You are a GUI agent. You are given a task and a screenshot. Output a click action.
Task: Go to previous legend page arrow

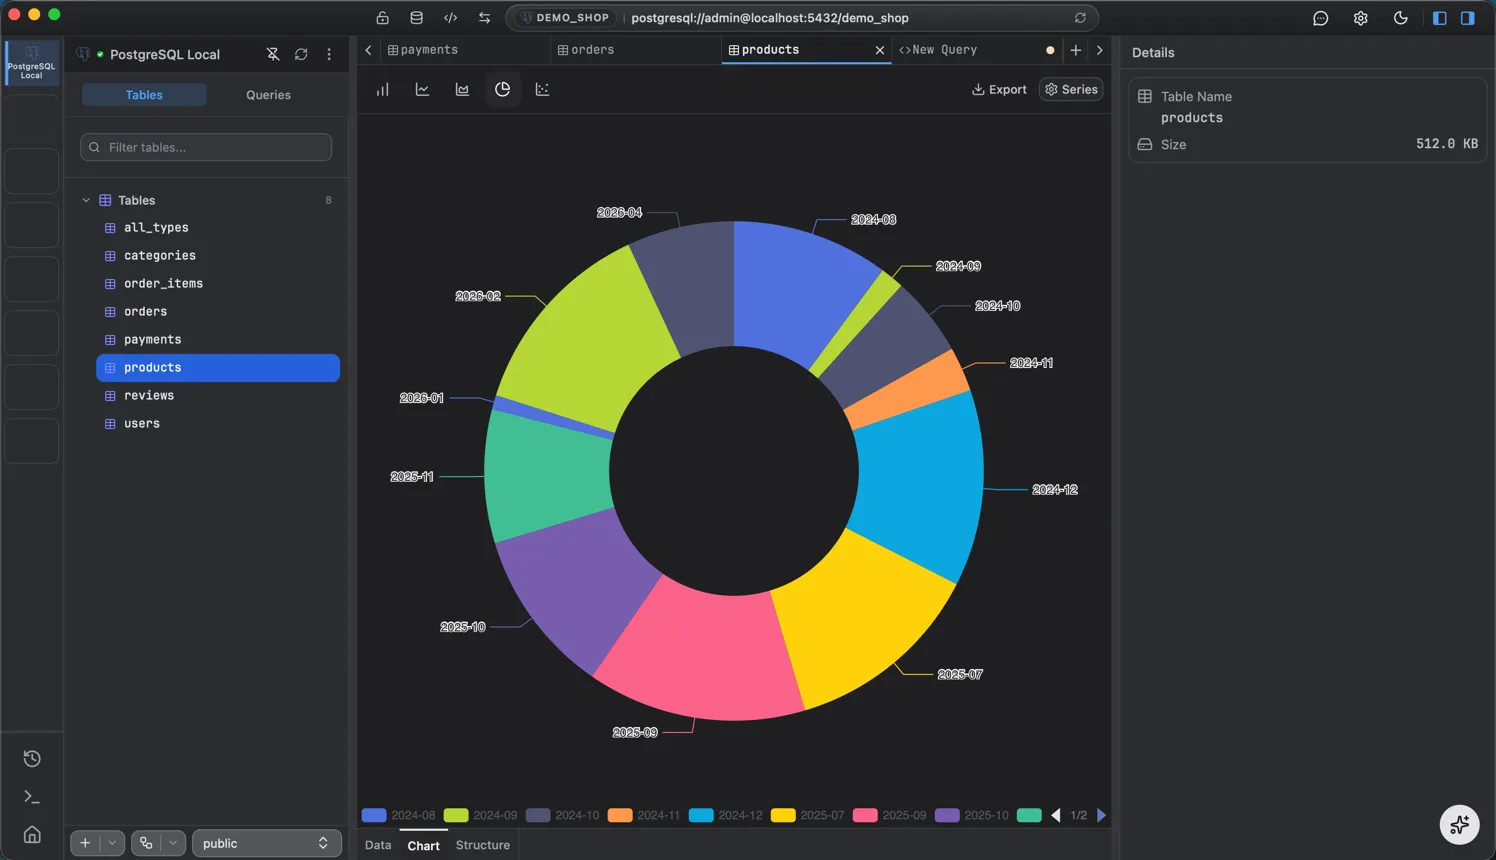coord(1056,815)
